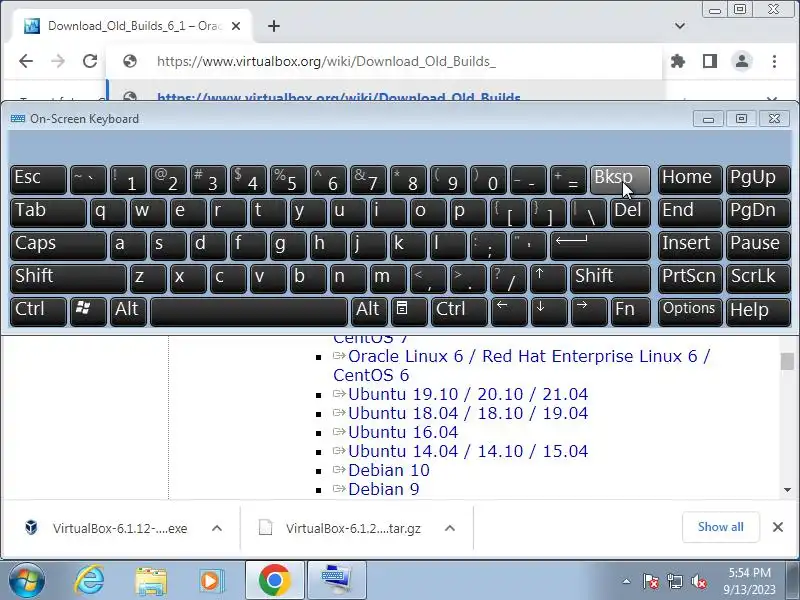Open the Debian 9 download link

384,489
